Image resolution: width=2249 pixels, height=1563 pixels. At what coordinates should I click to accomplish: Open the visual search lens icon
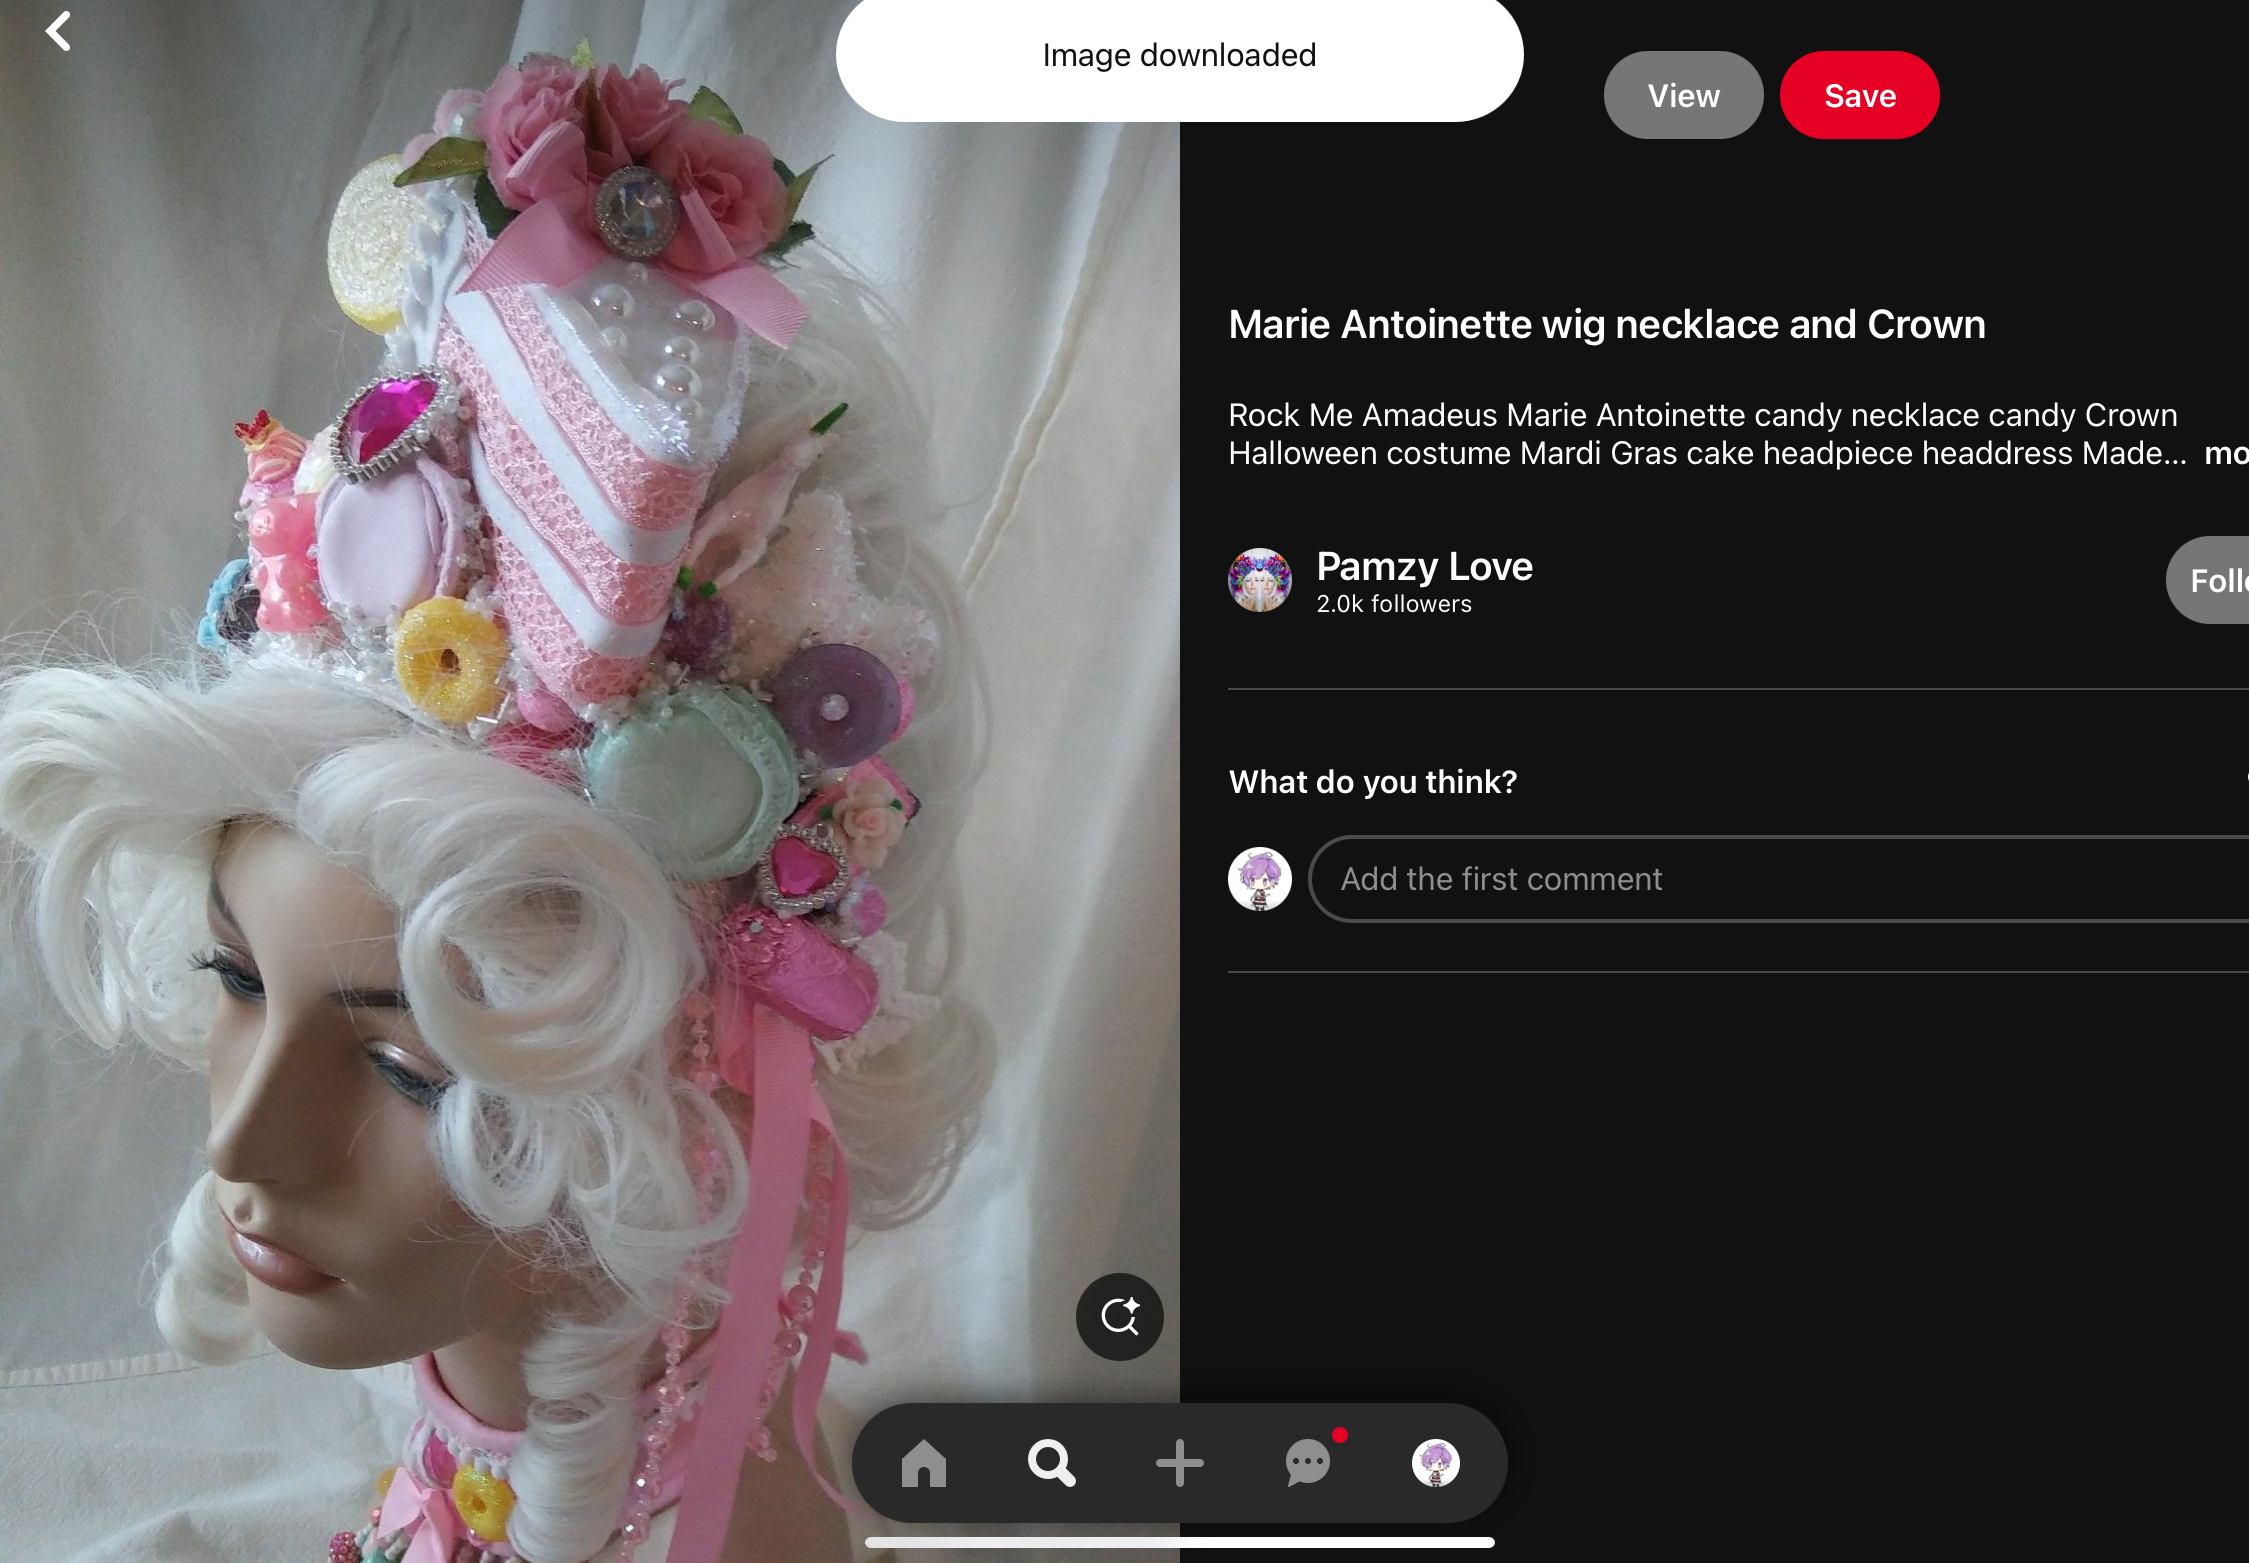click(x=1119, y=1316)
